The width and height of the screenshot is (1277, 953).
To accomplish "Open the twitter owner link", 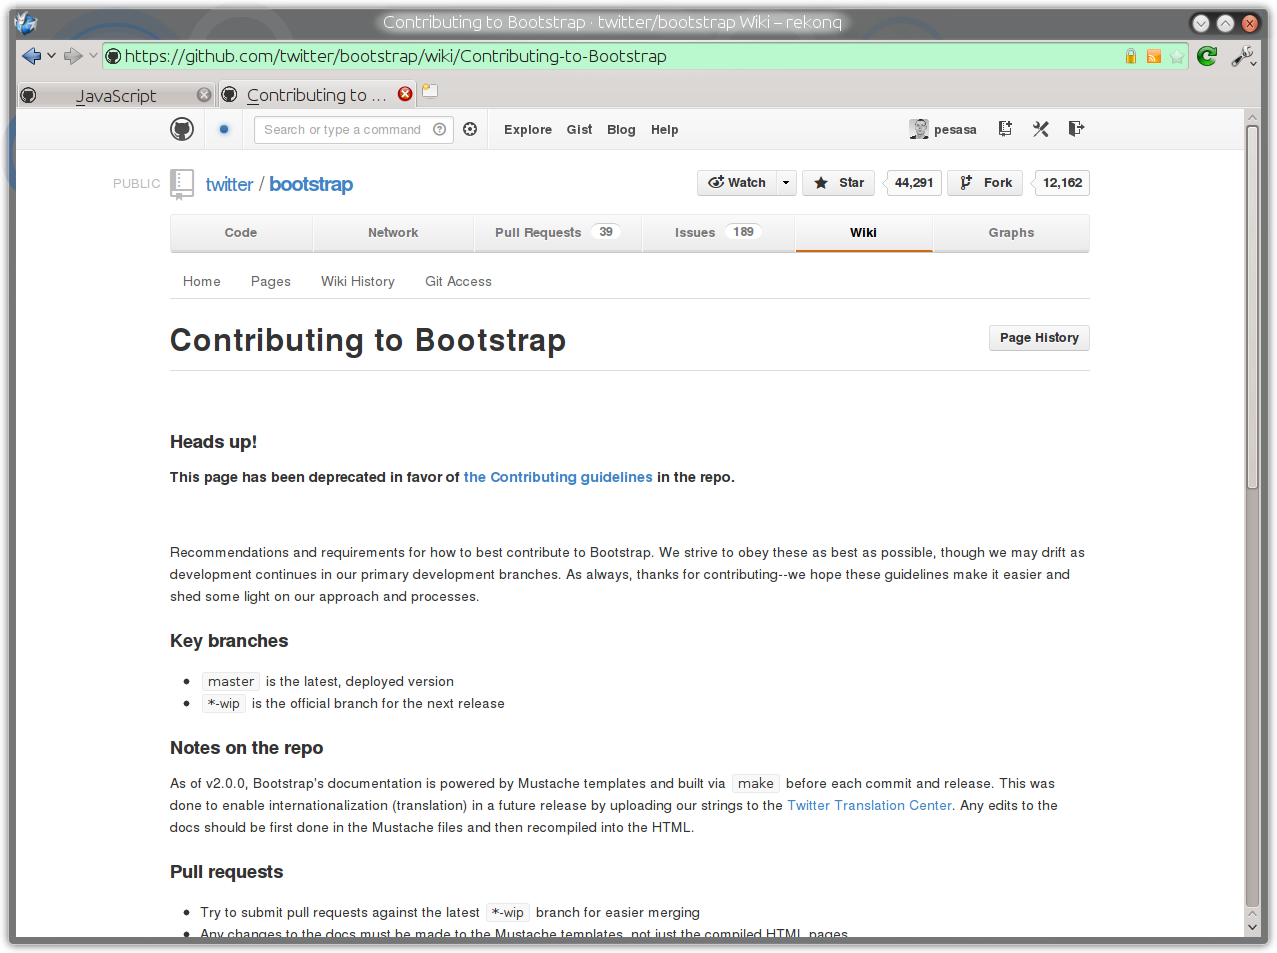I will point(229,184).
